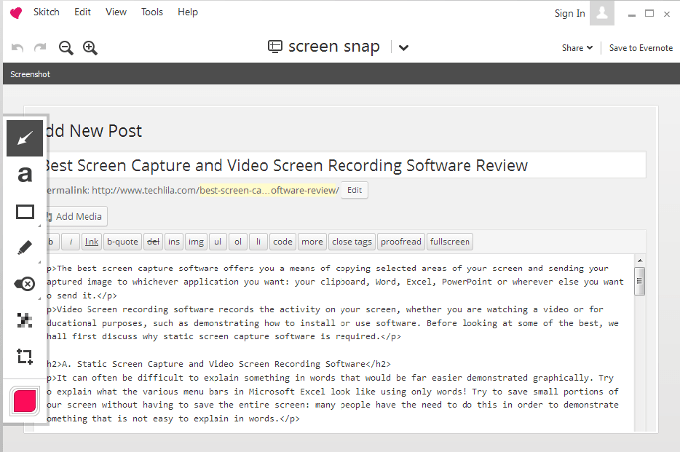Open the Help menu
Viewport: 680px width, 452px height.
point(188,12)
